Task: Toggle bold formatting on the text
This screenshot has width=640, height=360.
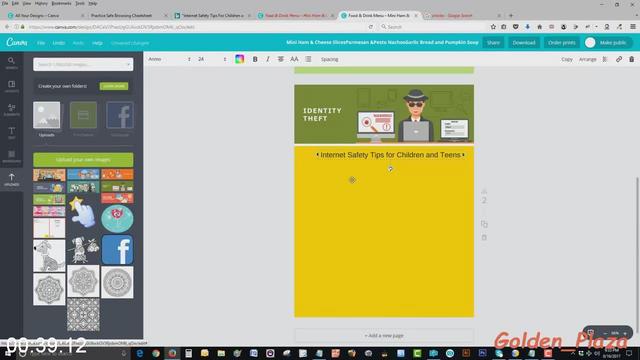Action: [x=255, y=59]
